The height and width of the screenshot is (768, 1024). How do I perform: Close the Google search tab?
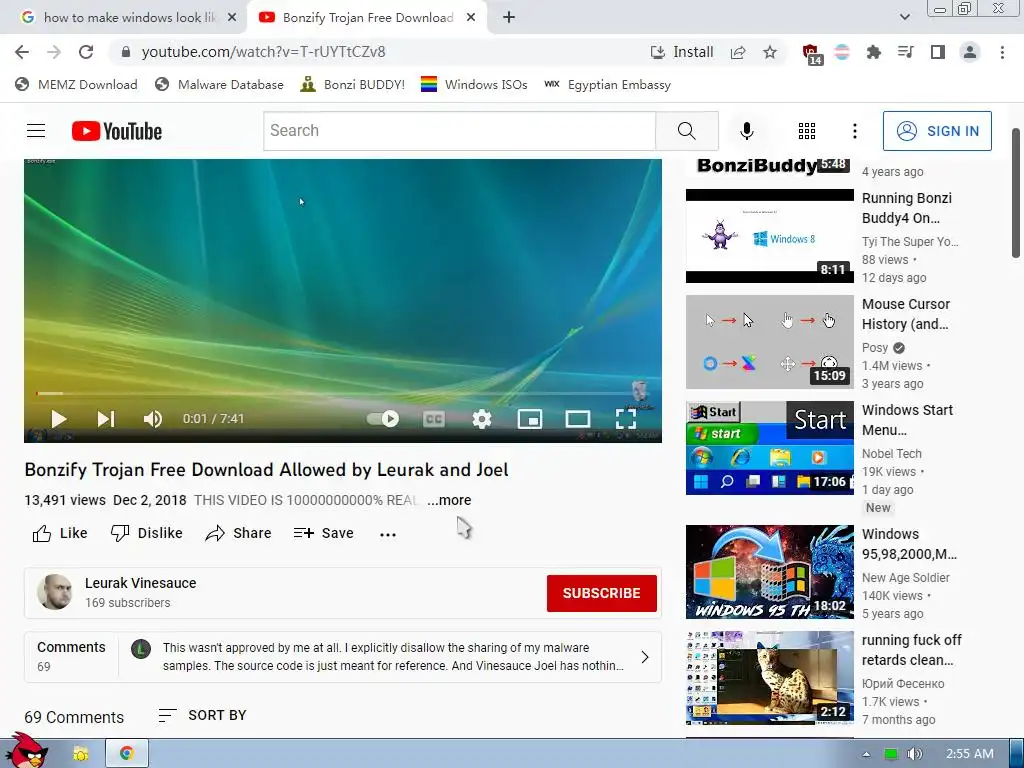tap(232, 18)
